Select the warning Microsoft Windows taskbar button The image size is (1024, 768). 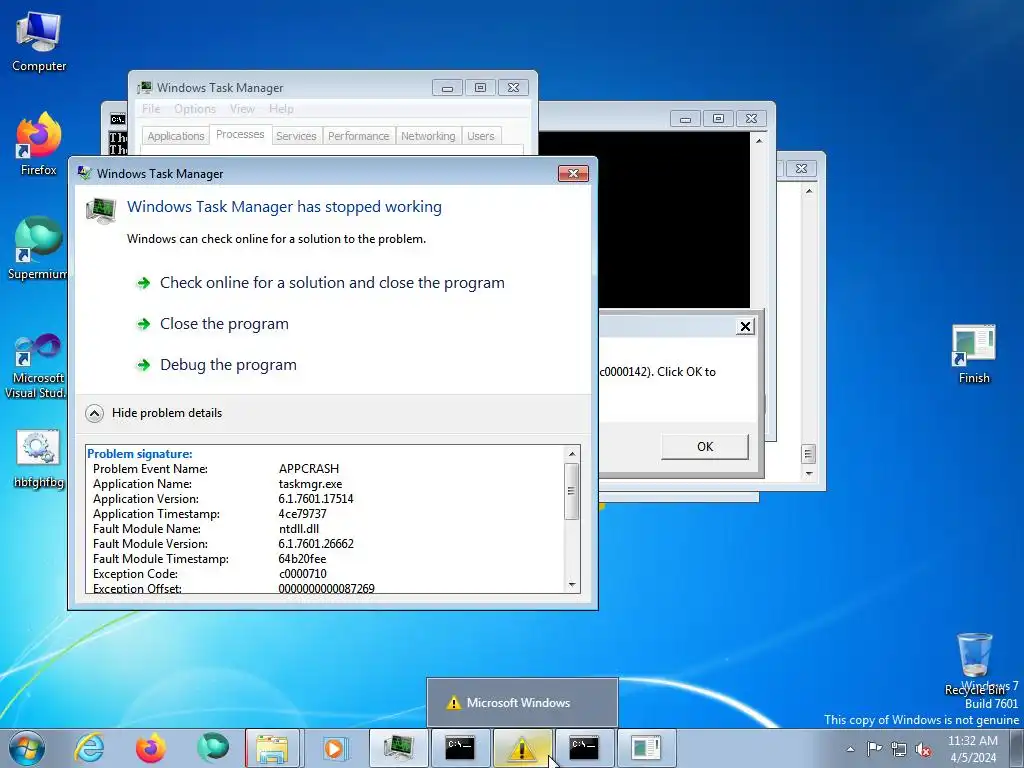tap(522, 748)
